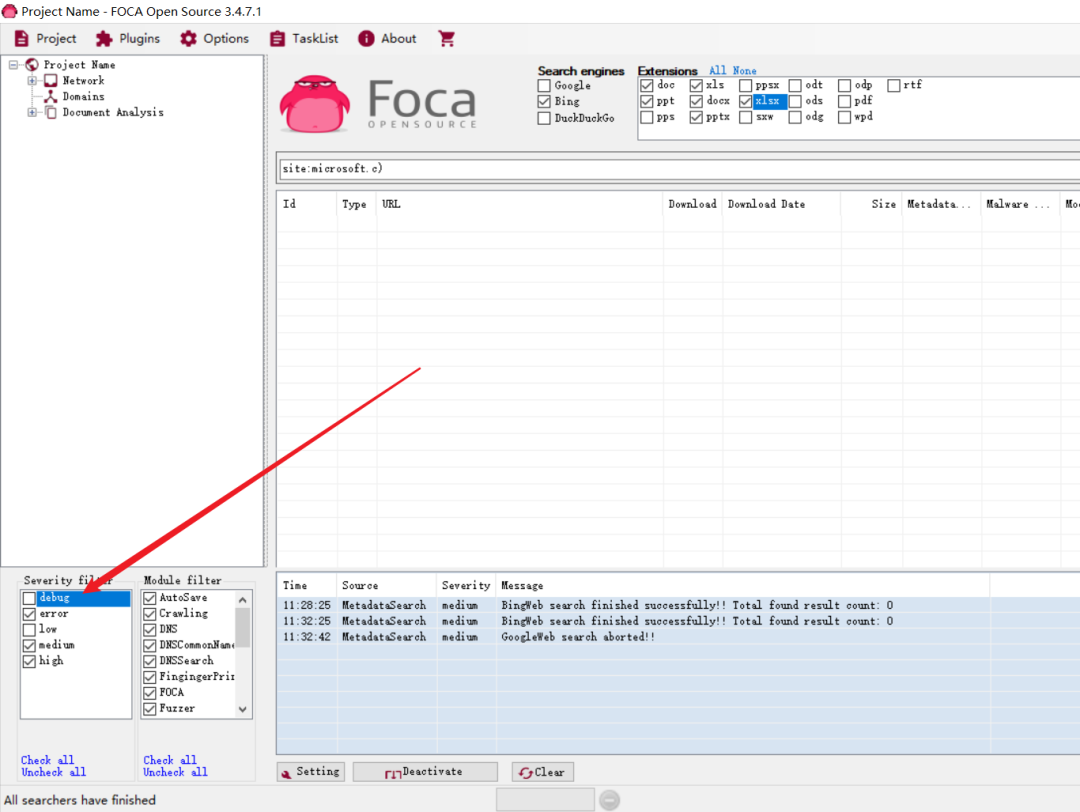Click Uncheck all under Module filter

pos(176,773)
